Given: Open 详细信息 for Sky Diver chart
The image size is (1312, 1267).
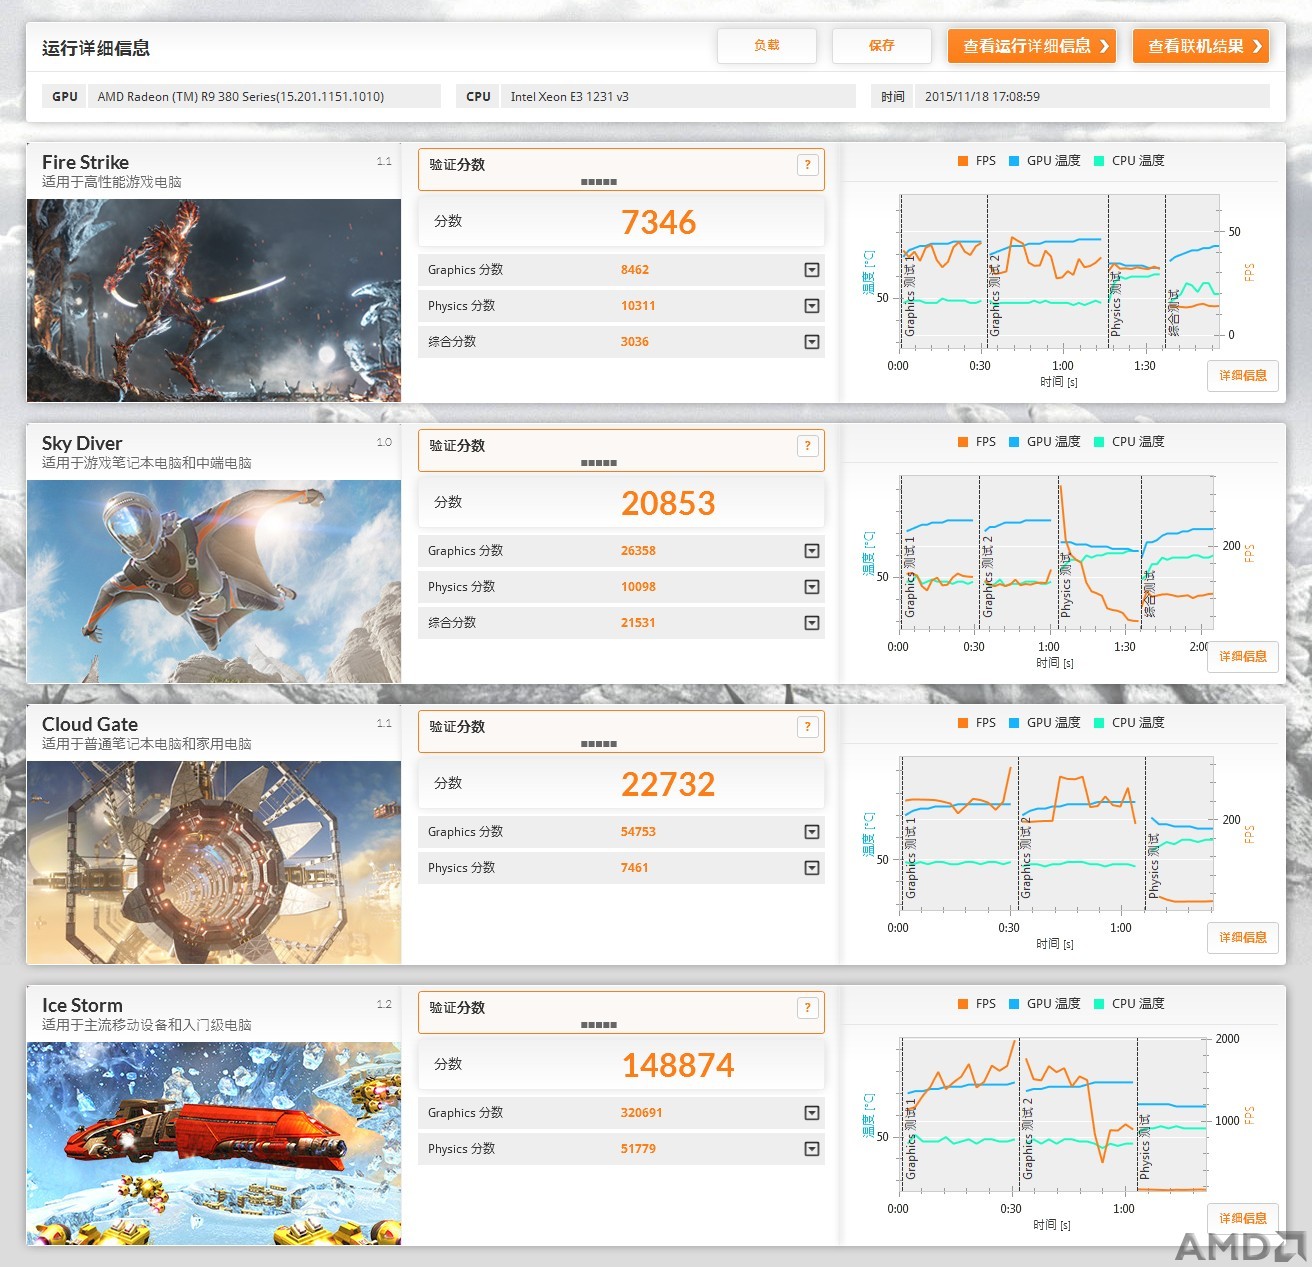Looking at the screenshot, I should coord(1243,657).
